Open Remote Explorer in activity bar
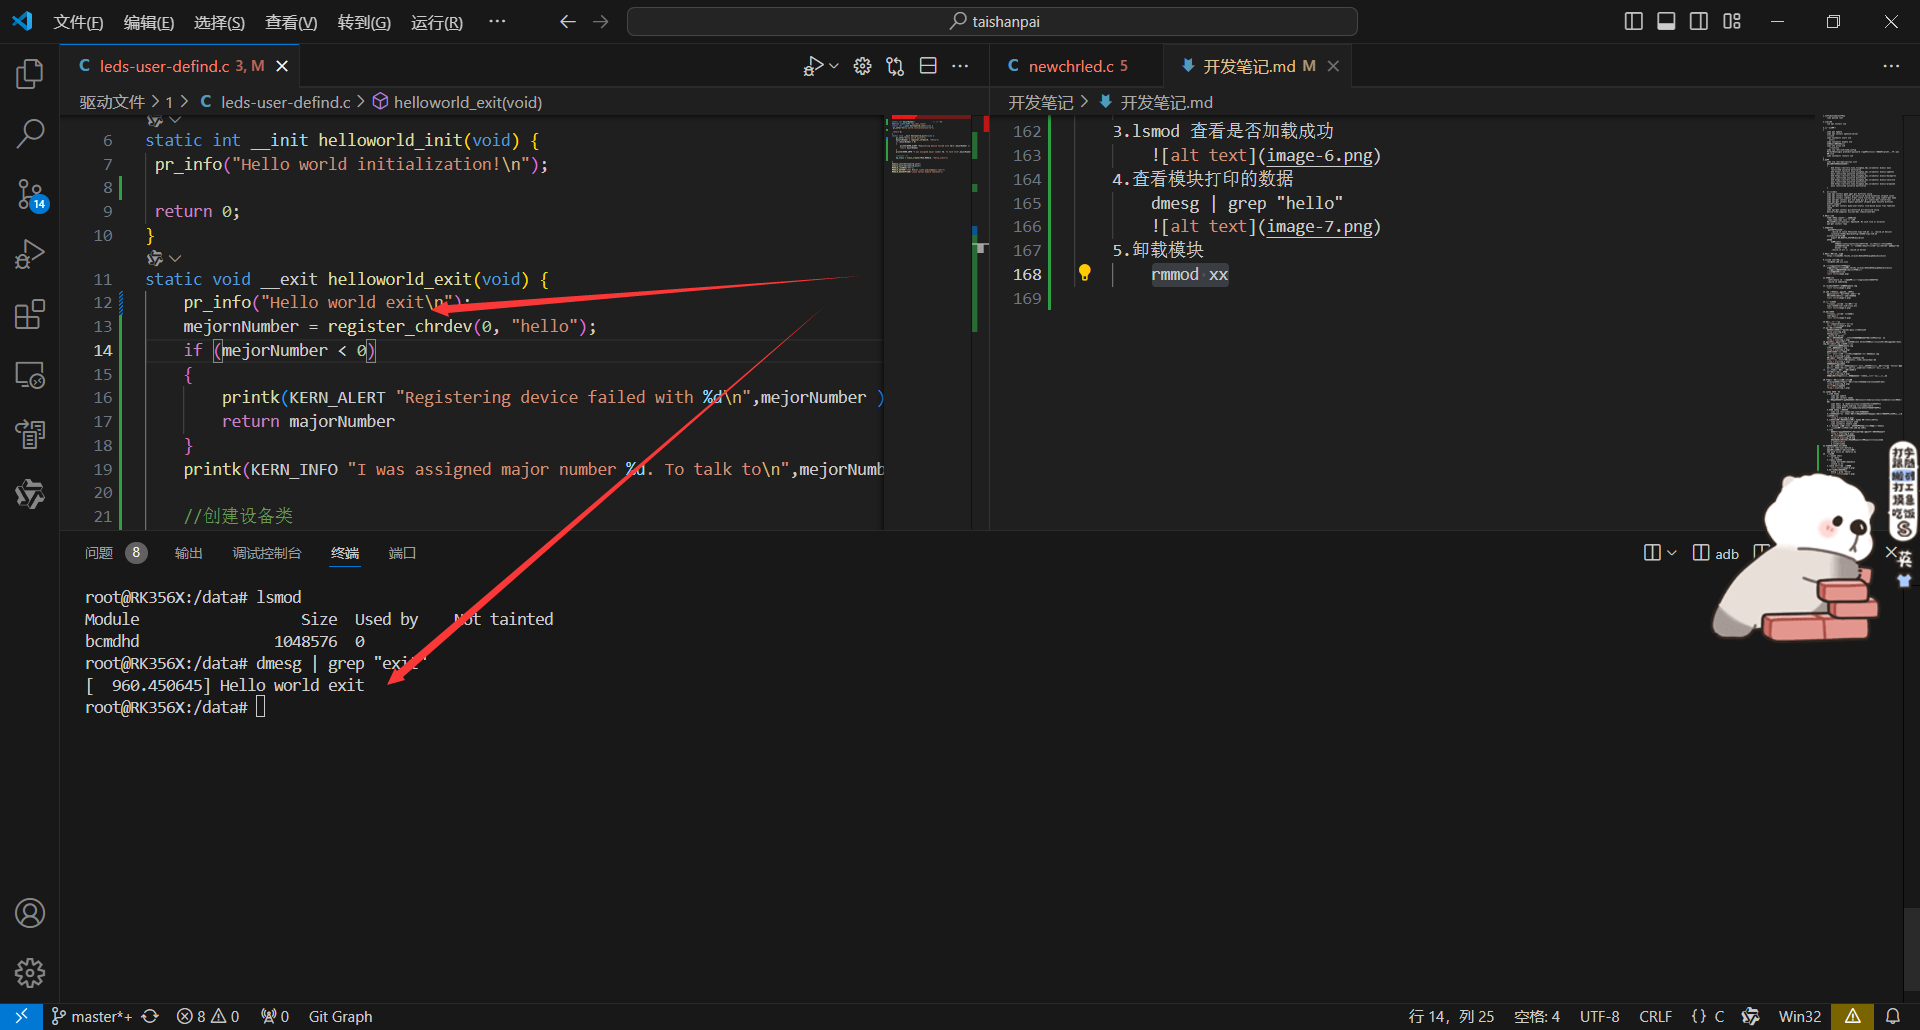The width and height of the screenshot is (1920, 1030). pyautogui.click(x=30, y=375)
